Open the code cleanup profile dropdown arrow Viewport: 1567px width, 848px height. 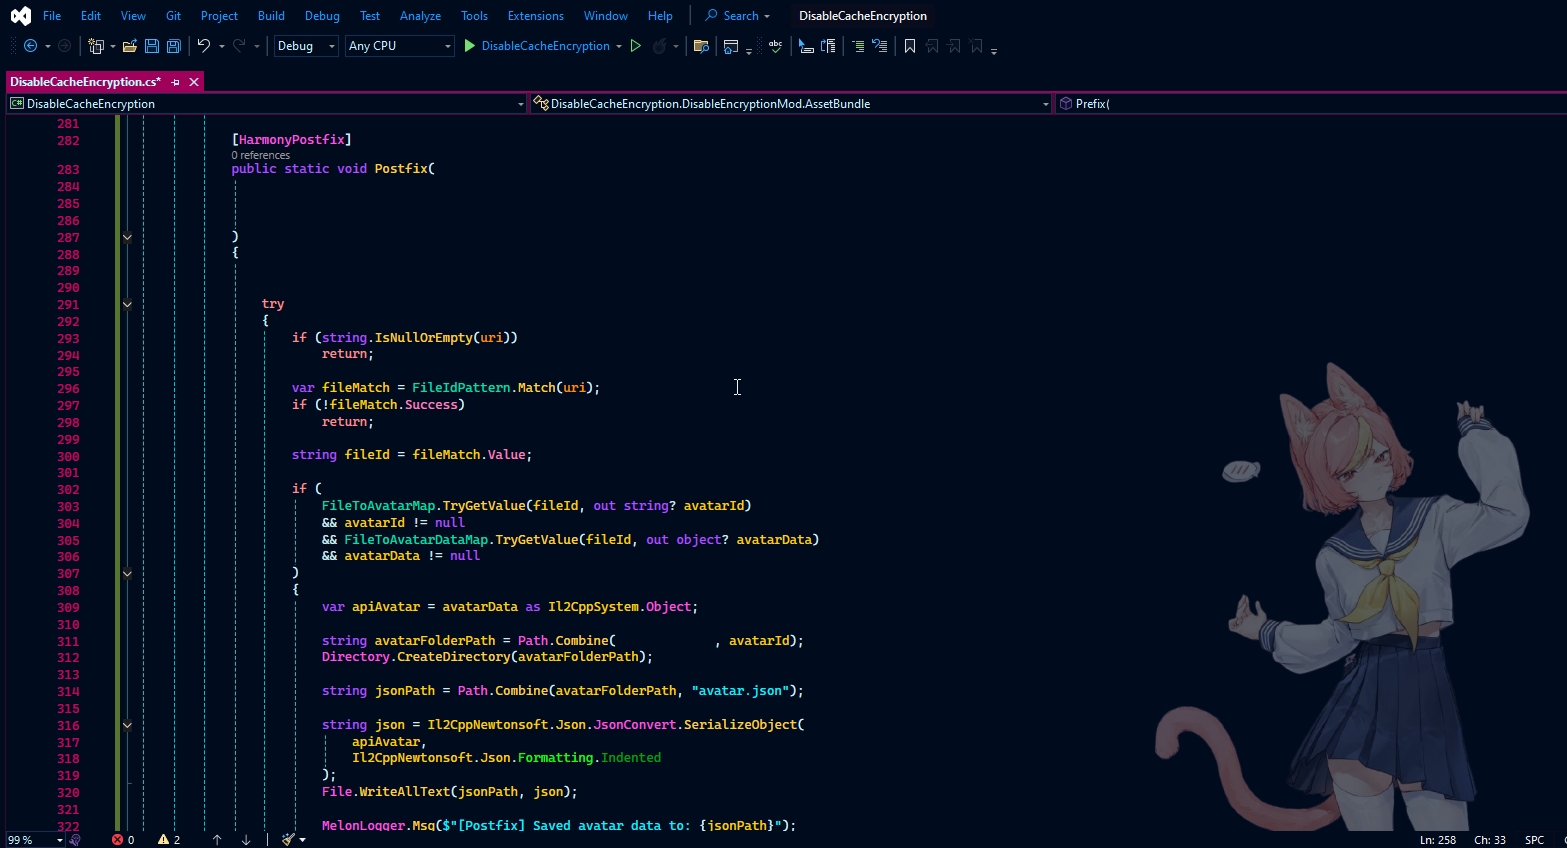tap(302, 840)
